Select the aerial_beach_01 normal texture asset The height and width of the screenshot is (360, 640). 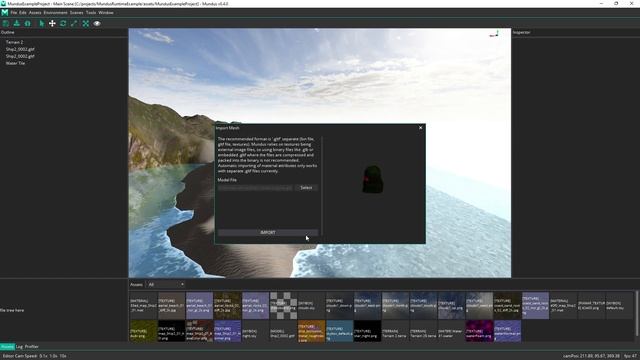click(199, 305)
